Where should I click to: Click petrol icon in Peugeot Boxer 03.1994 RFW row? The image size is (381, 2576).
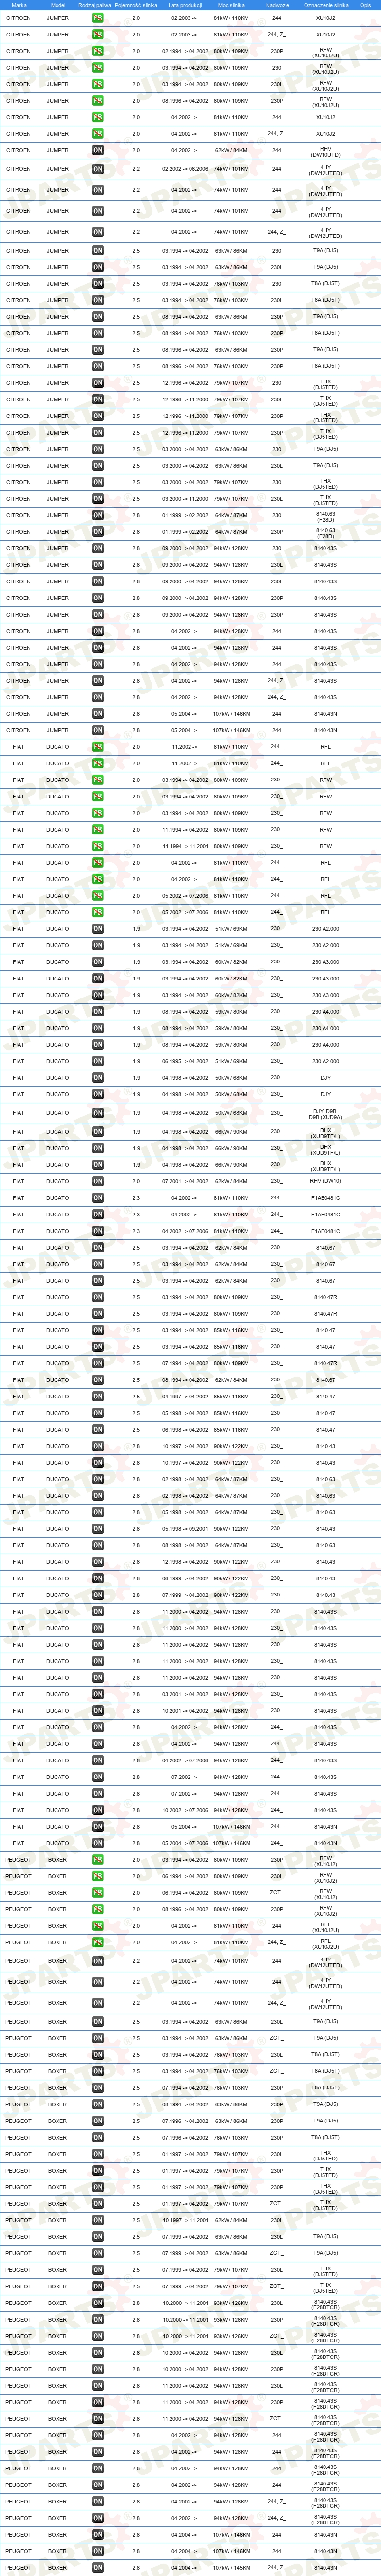coord(98,1860)
